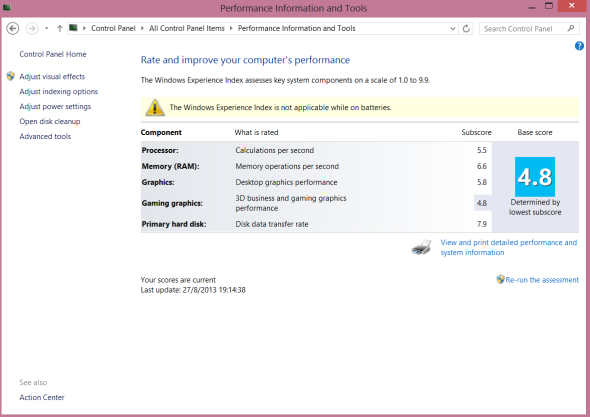Re-run the assessment
Image resolution: width=590 pixels, height=417 pixels.
542,280
